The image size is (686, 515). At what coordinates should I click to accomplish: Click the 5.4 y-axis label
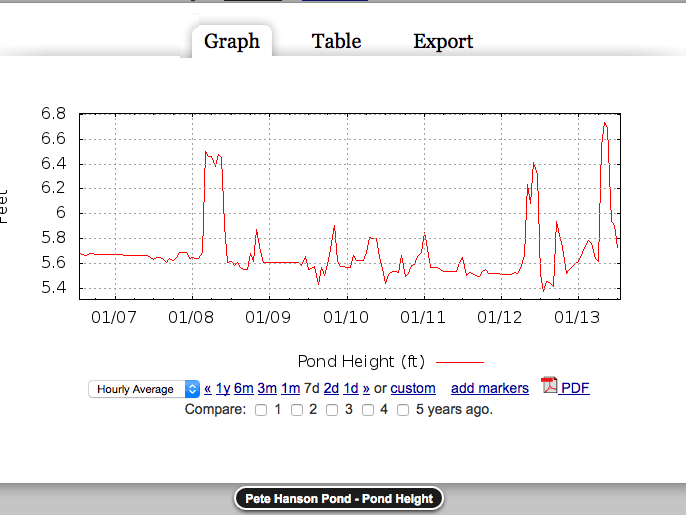(53, 288)
